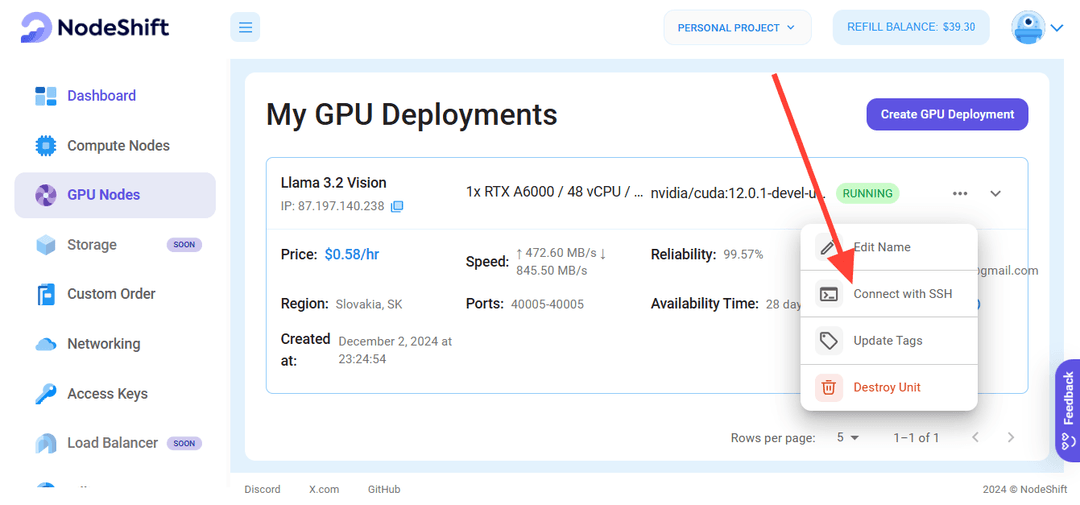Click the GPU Nodes fan icon
Viewport: 1080px width, 505px height.
click(x=45, y=195)
